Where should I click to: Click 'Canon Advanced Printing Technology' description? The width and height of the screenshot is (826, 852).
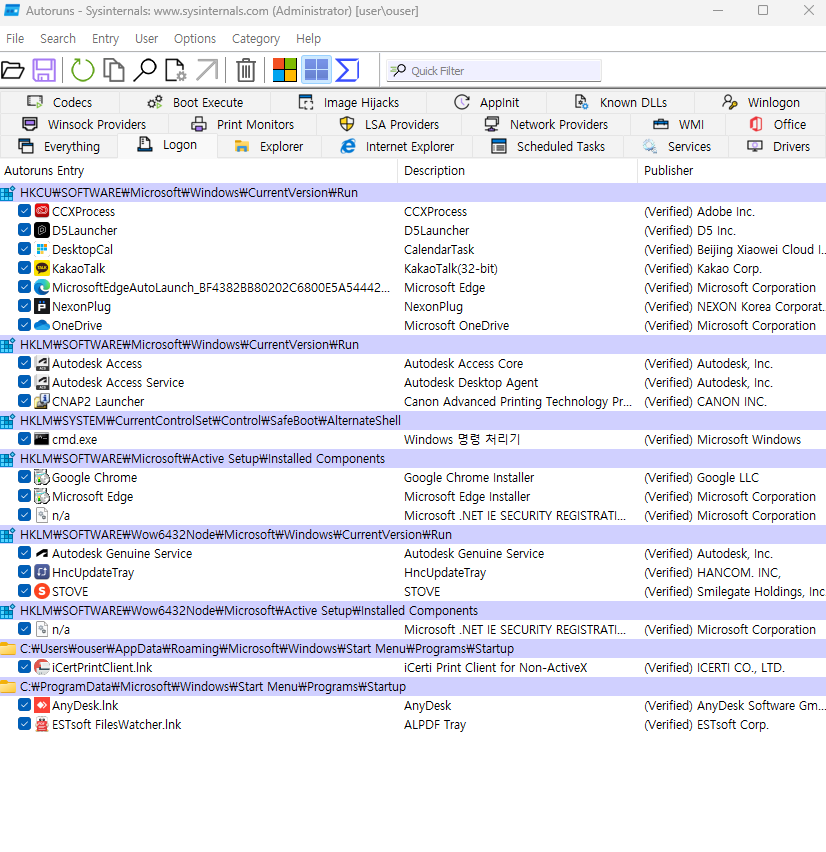point(518,402)
